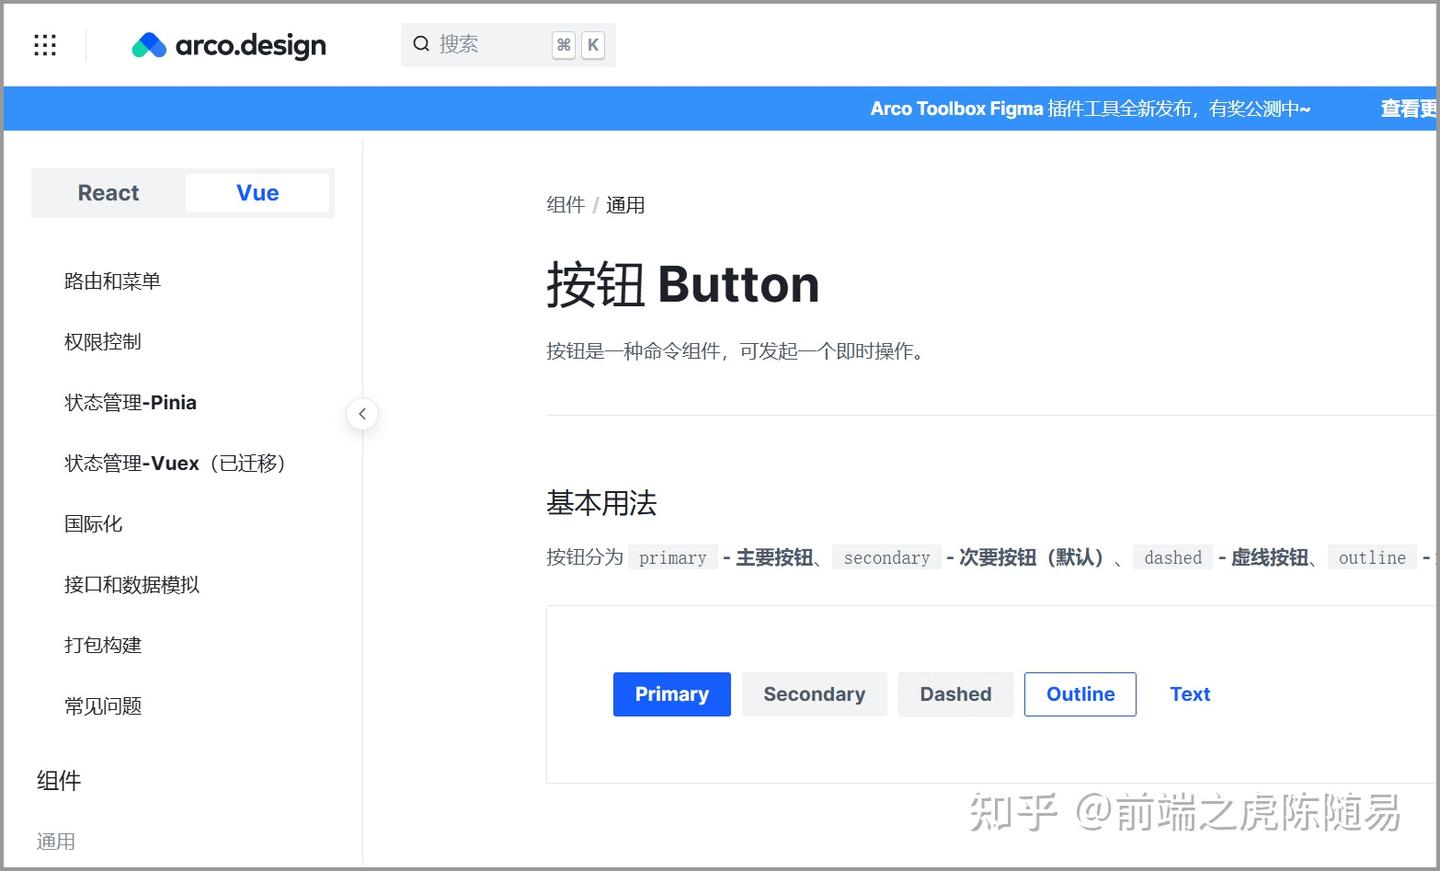Image resolution: width=1440 pixels, height=871 pixels.
Task: Switch to the React tab
Action: [107, 192]
